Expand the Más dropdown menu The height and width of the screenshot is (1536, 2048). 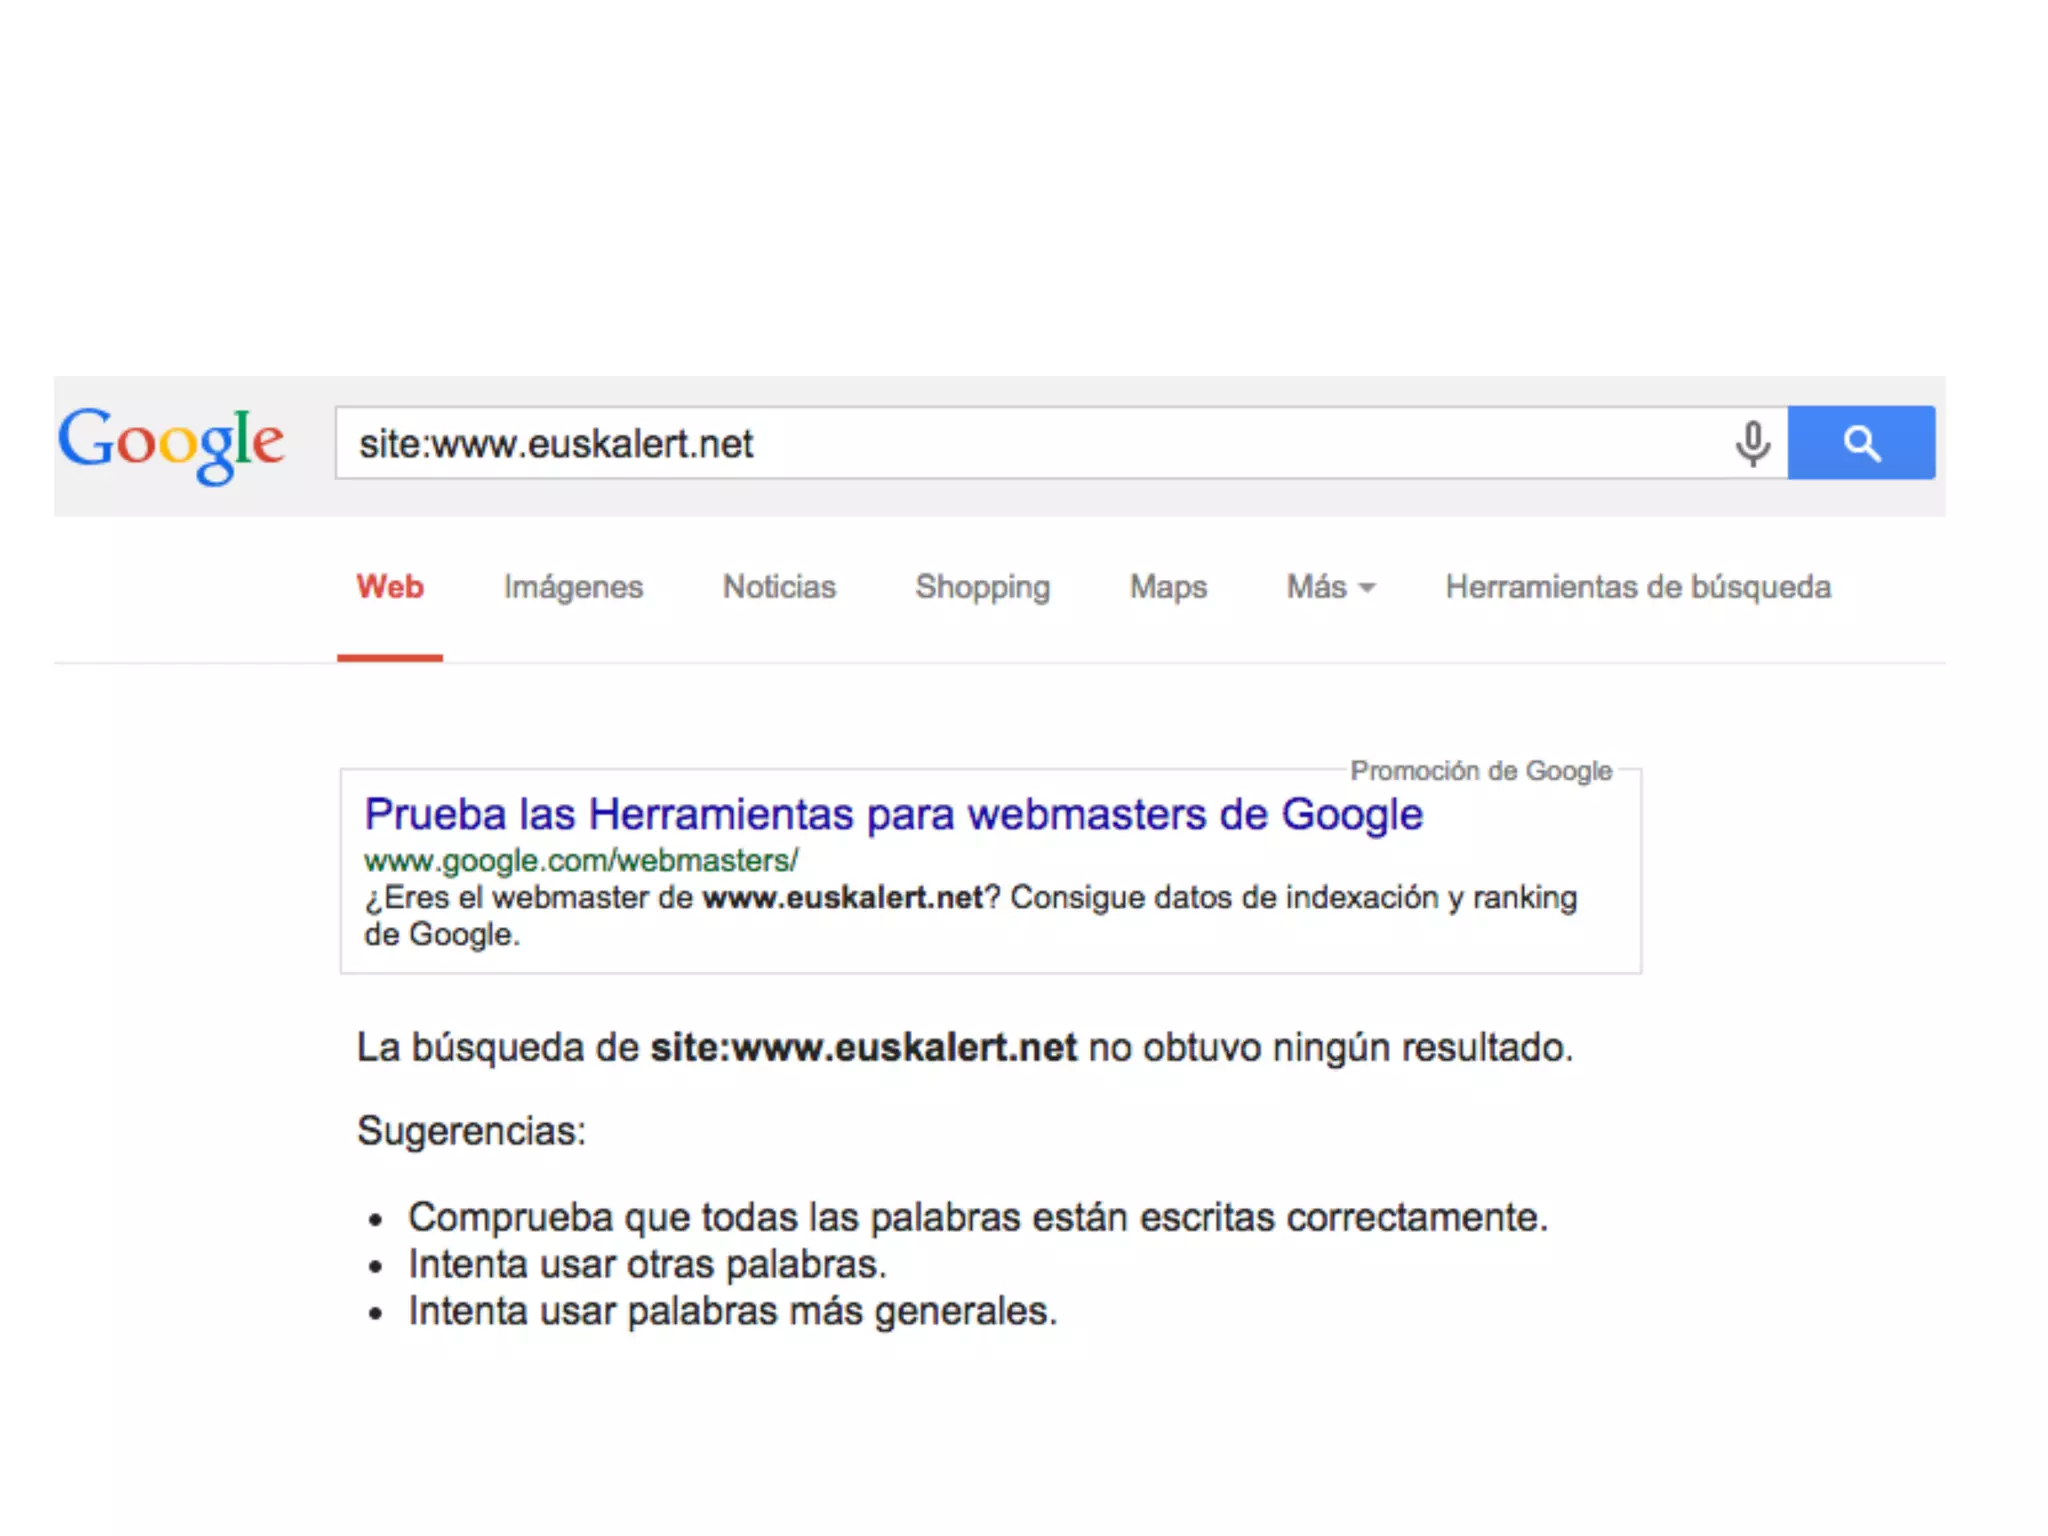pyautogui.click(x=1330, y=587)
